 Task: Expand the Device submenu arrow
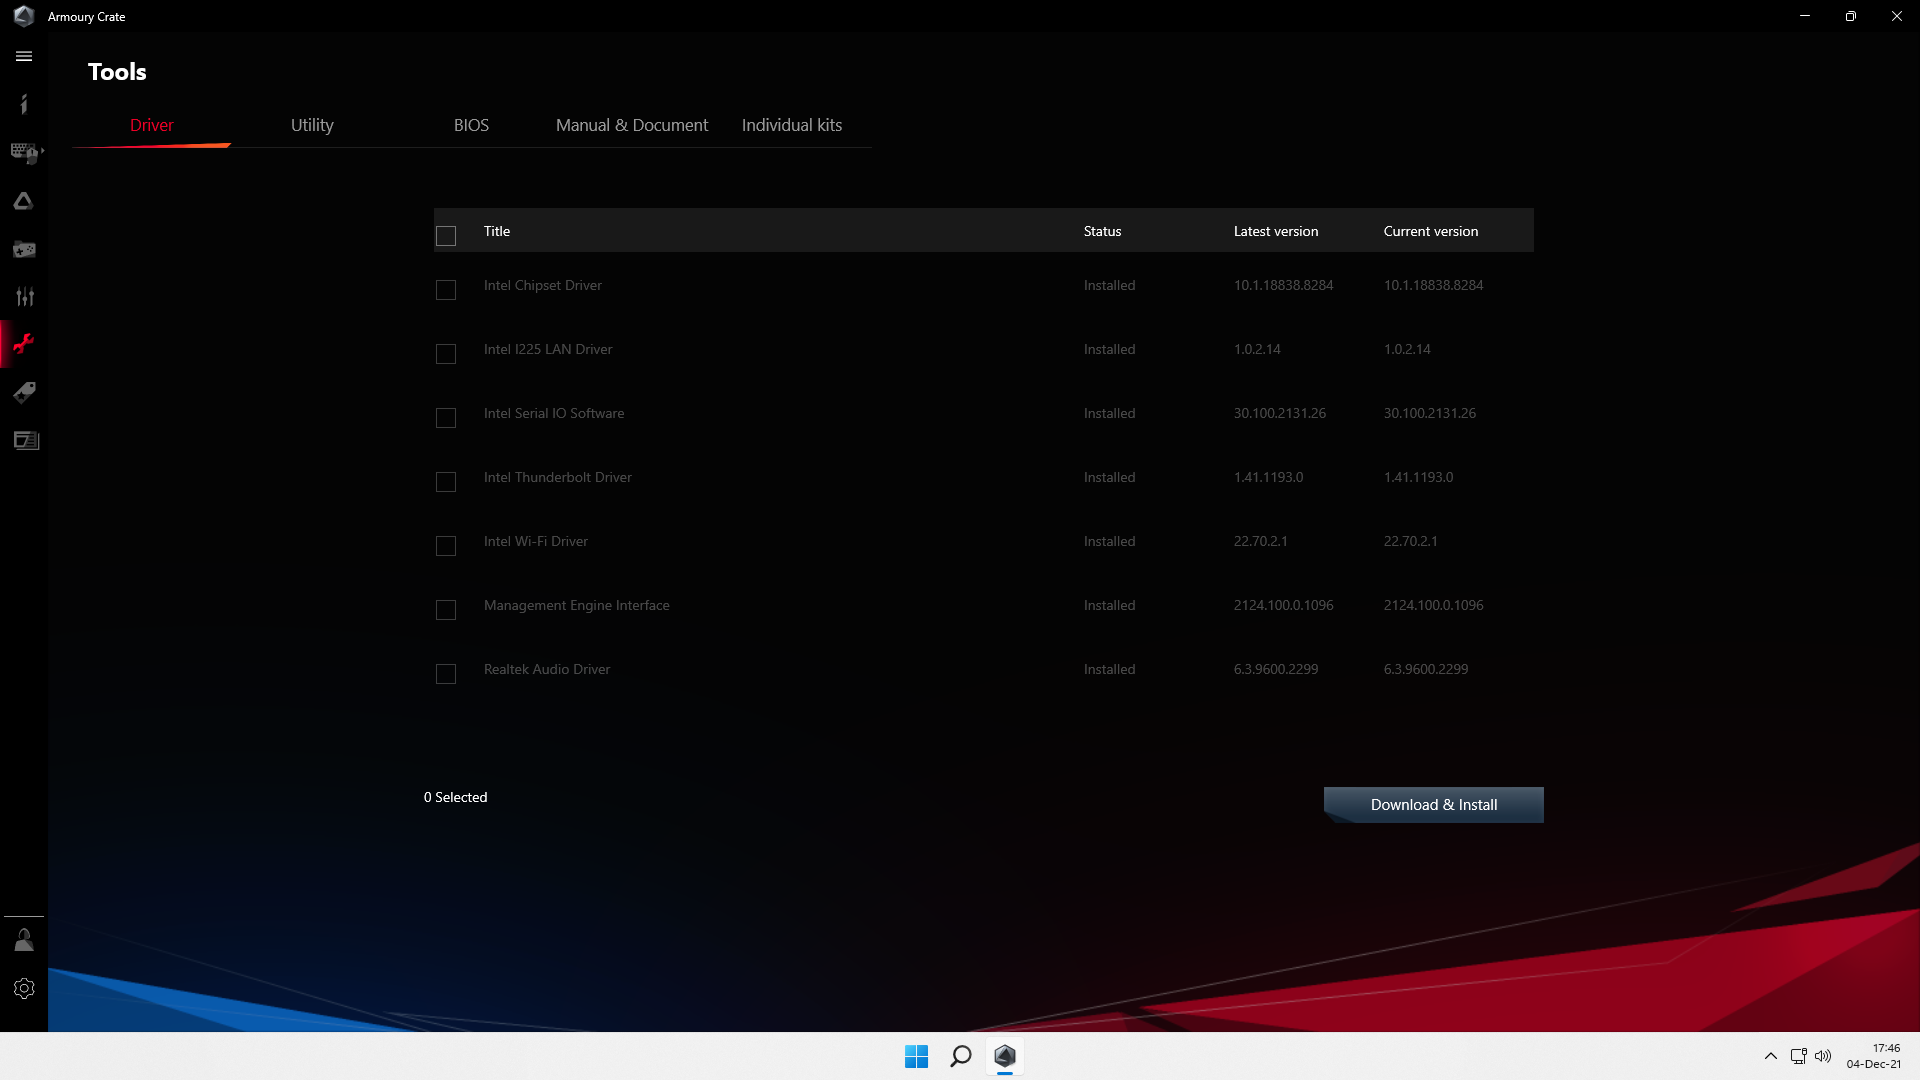(42, 151)
